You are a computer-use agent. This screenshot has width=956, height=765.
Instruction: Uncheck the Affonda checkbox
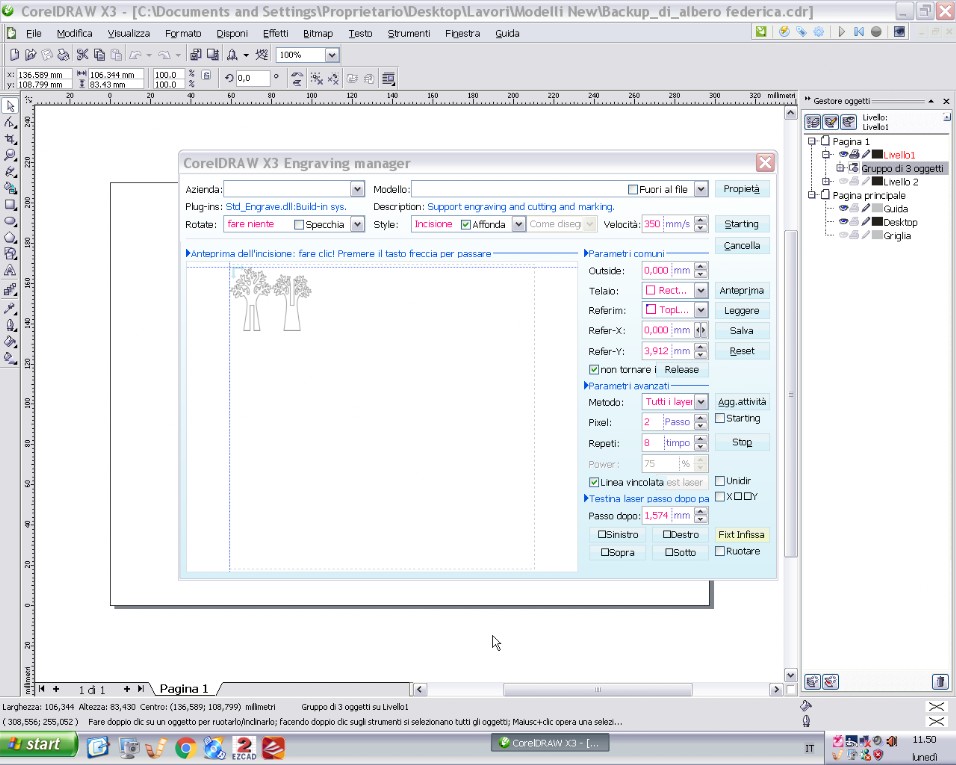point(466,225)
